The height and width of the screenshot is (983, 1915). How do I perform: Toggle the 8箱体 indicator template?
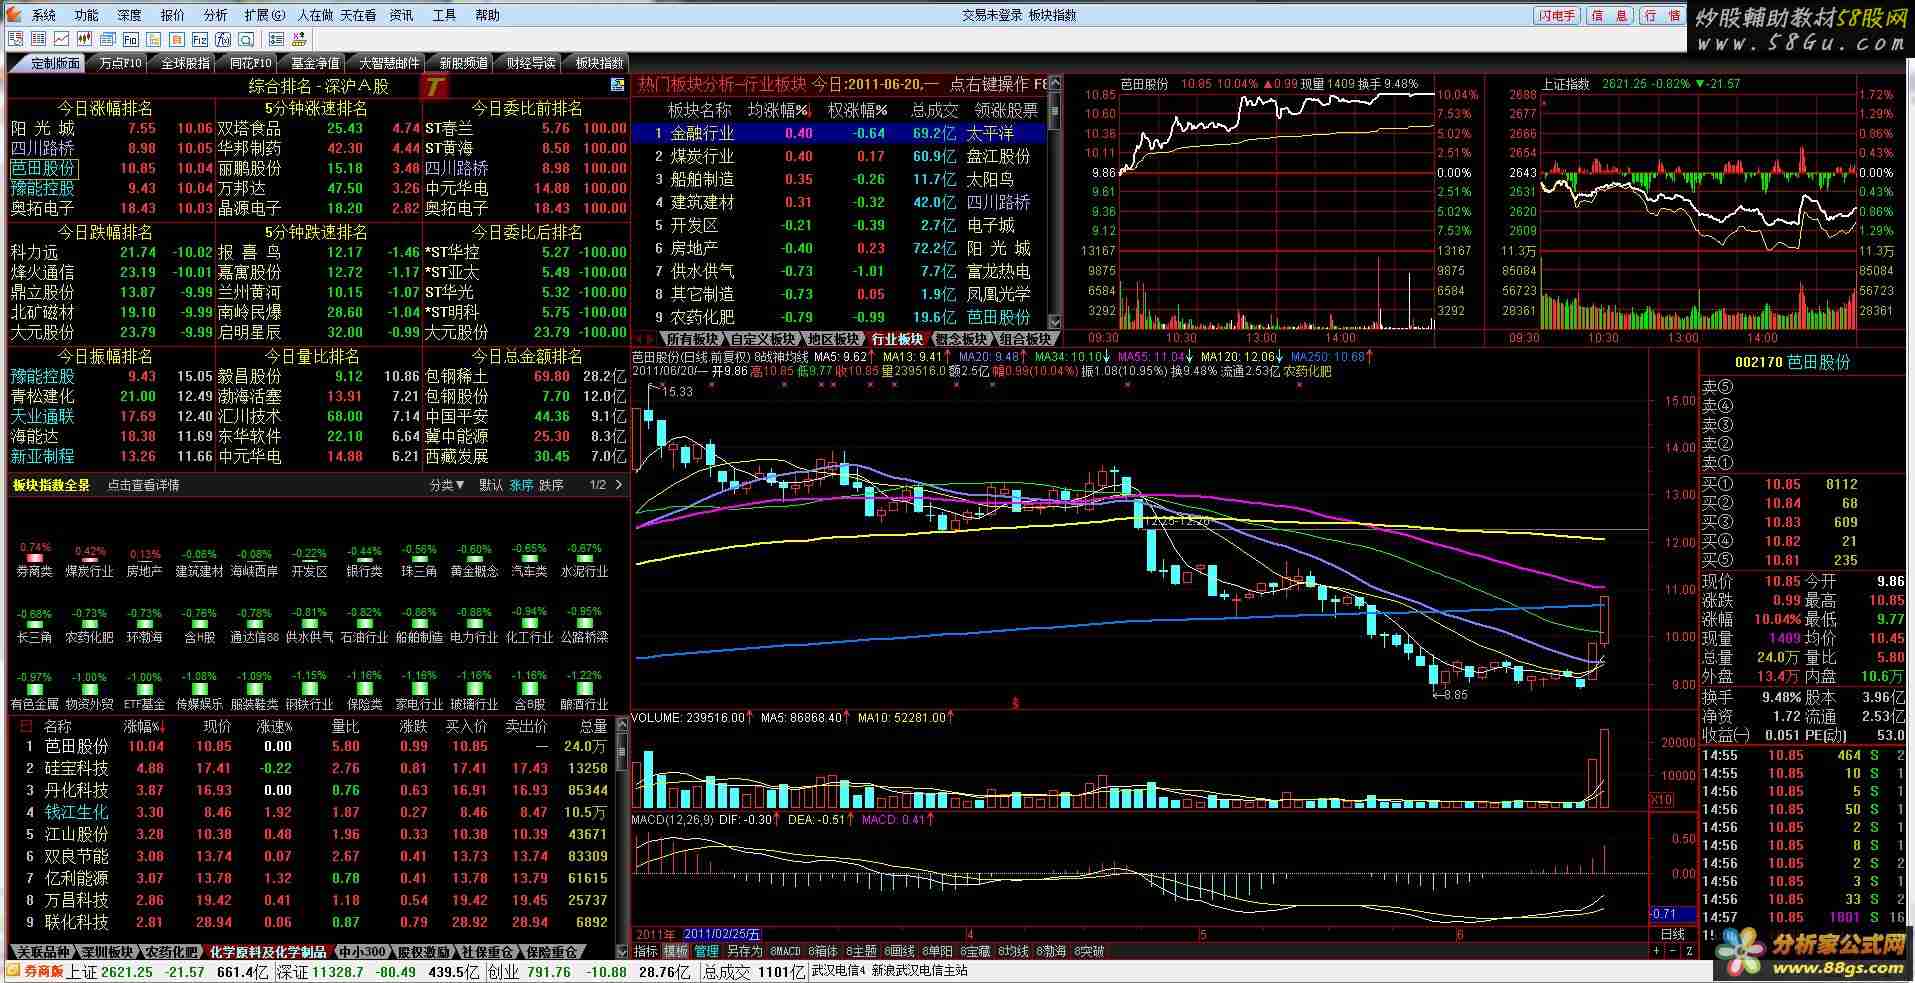[x=823, y=951]
